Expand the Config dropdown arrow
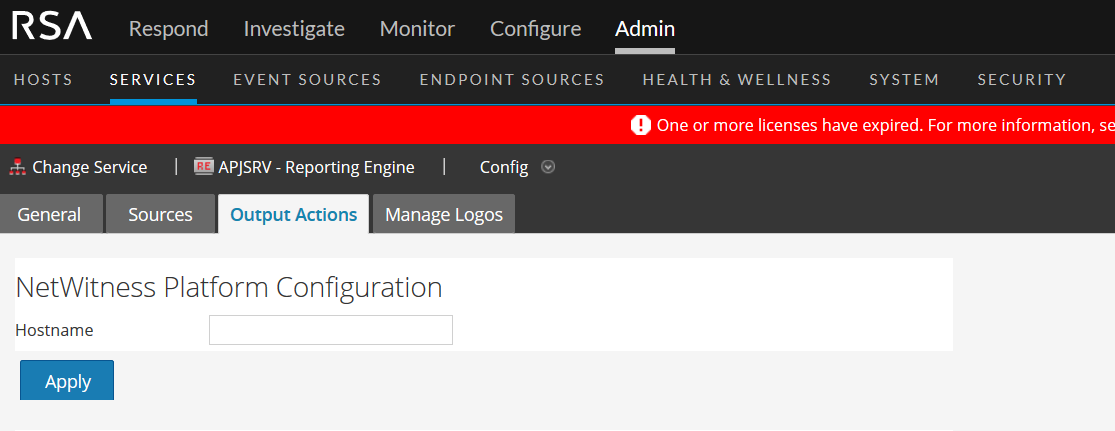The height and width of the screenshot is (431, 1115). point(548,167)
